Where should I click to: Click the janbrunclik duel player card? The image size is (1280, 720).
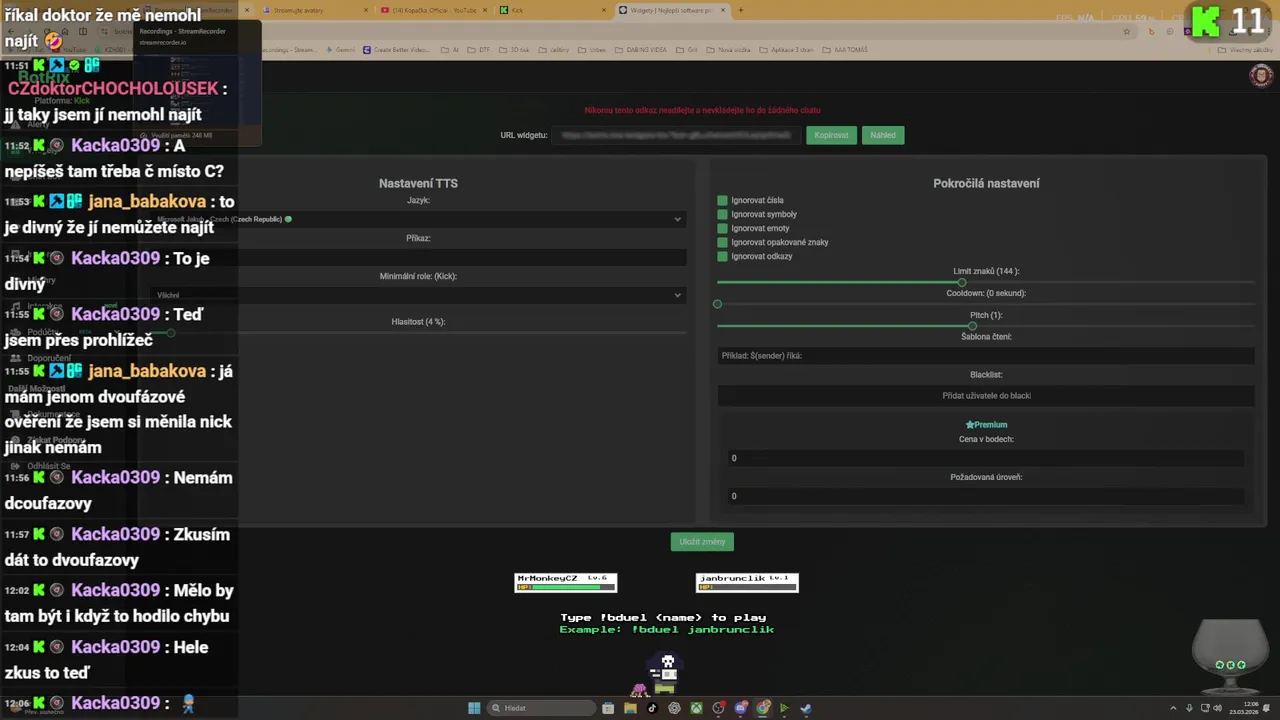(747, 582)
